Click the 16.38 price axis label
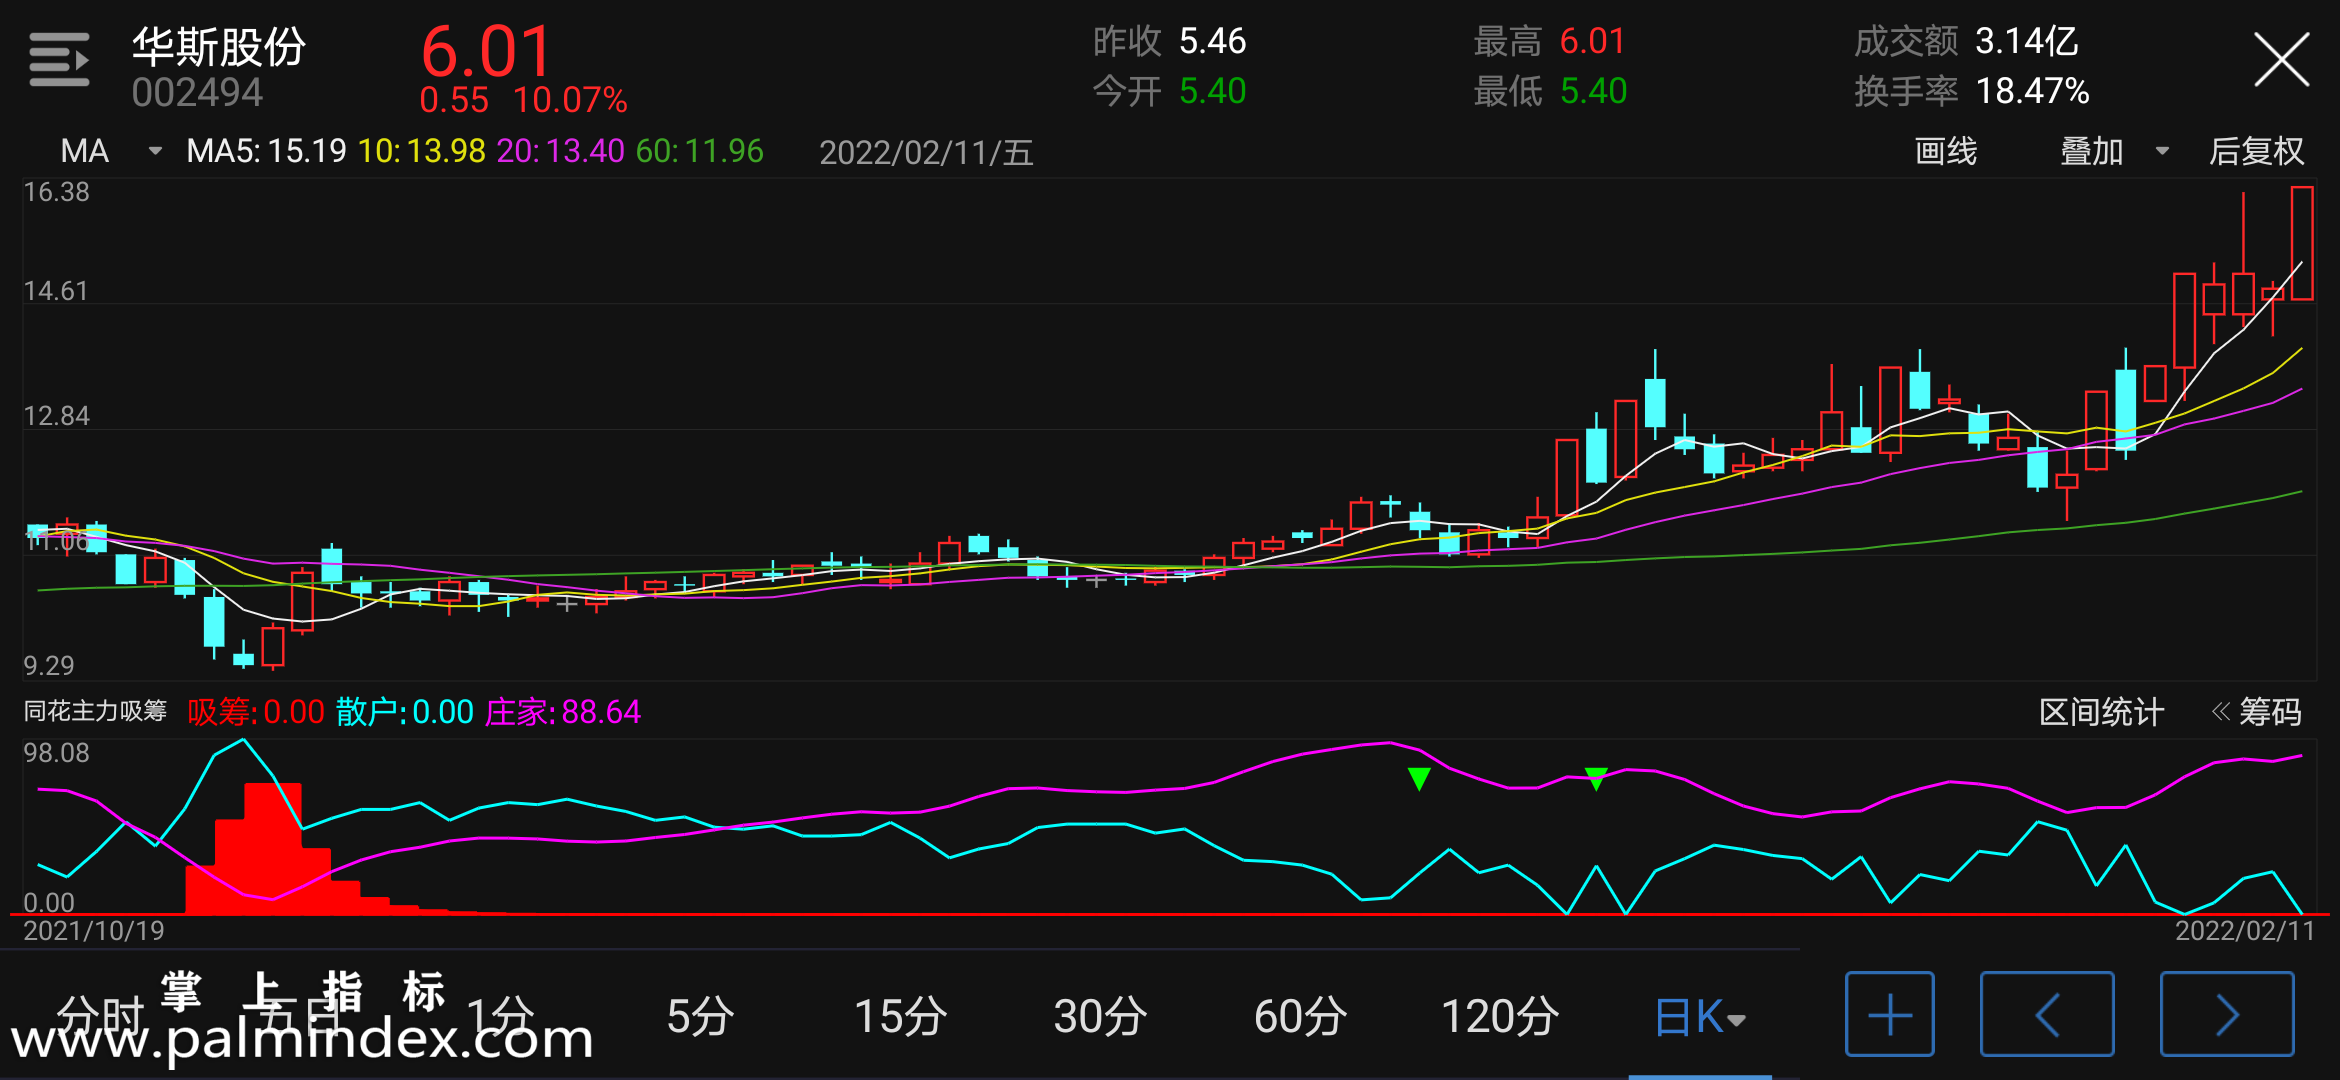Screen dimensions: 2340x1080 [x=56, y=192]
